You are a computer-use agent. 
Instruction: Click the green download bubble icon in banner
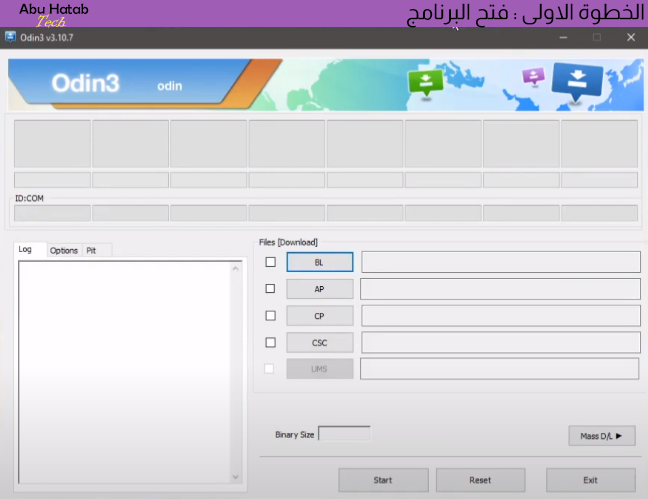coord(425,83)
